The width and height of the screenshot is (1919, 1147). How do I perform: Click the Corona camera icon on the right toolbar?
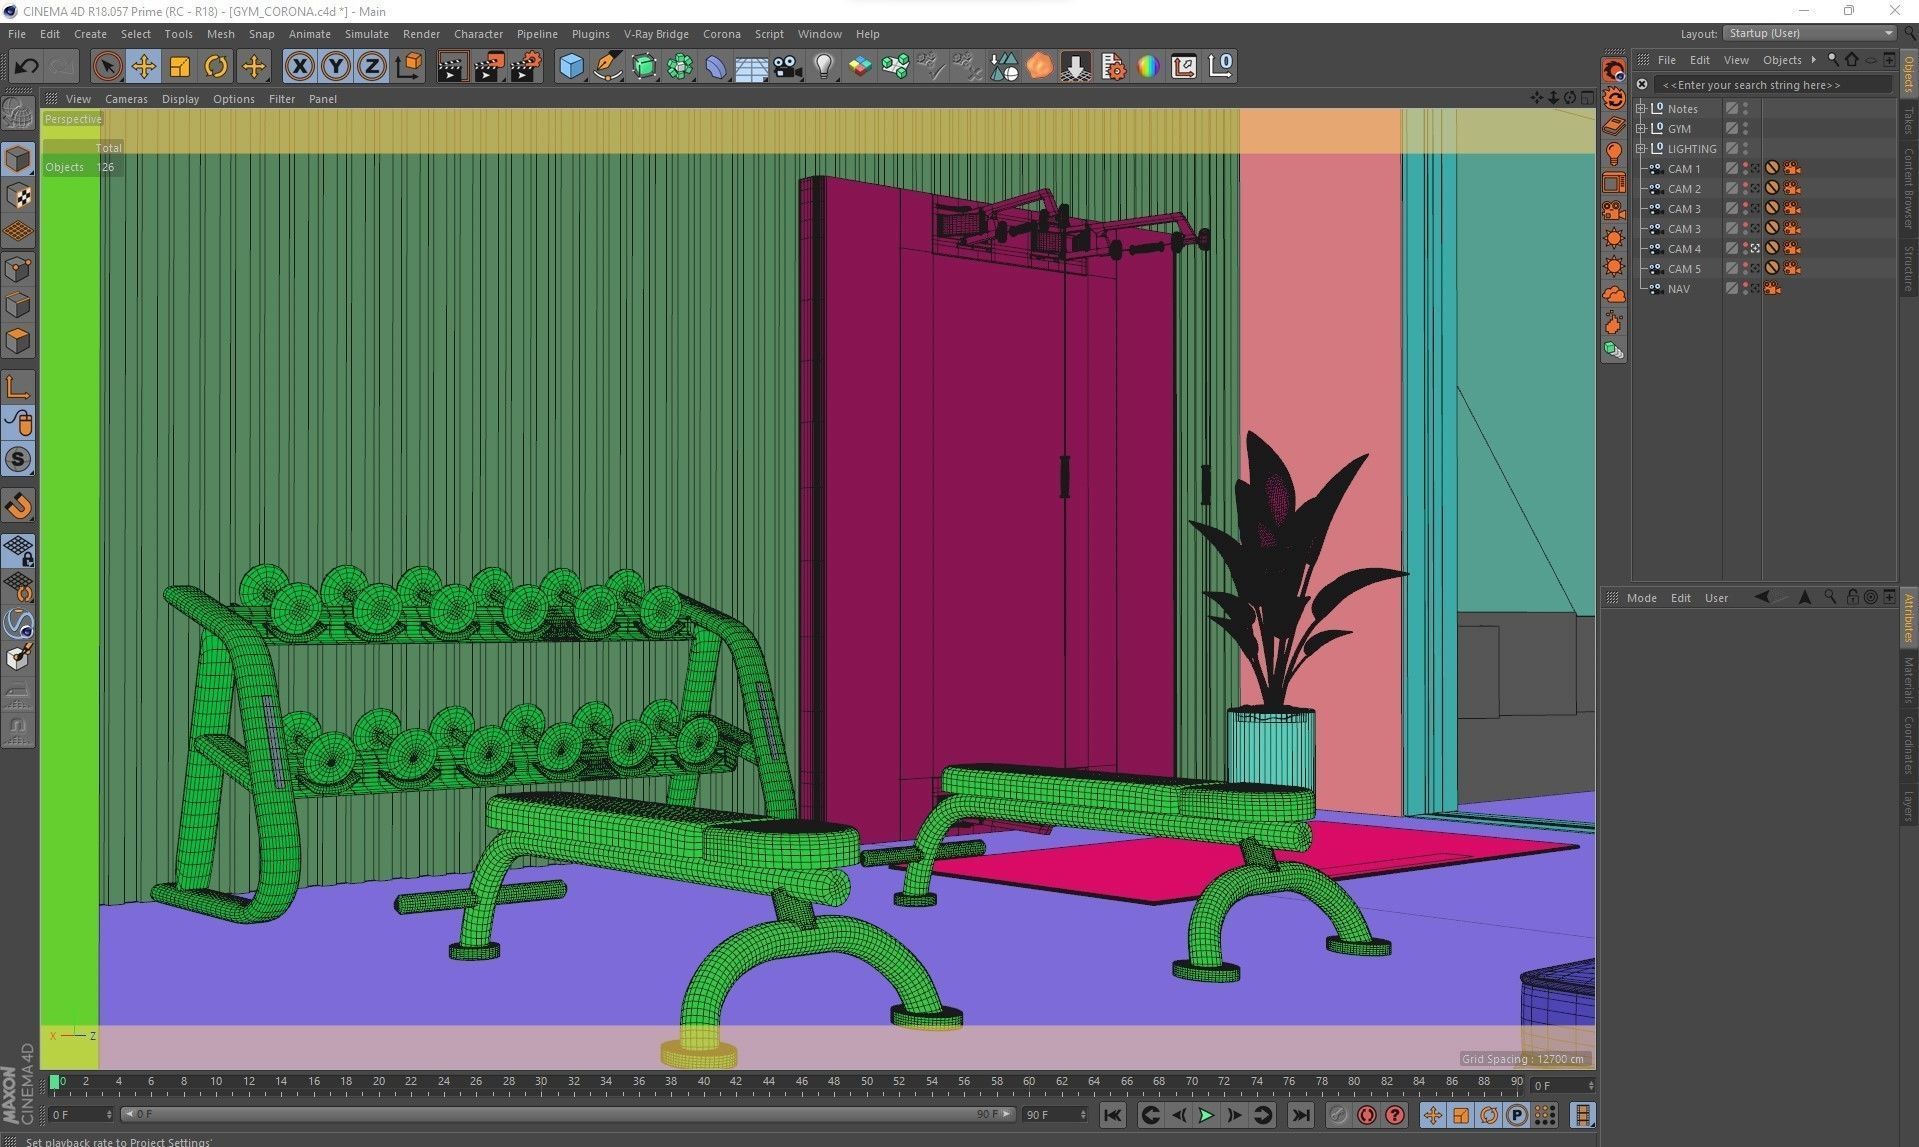1614,211
